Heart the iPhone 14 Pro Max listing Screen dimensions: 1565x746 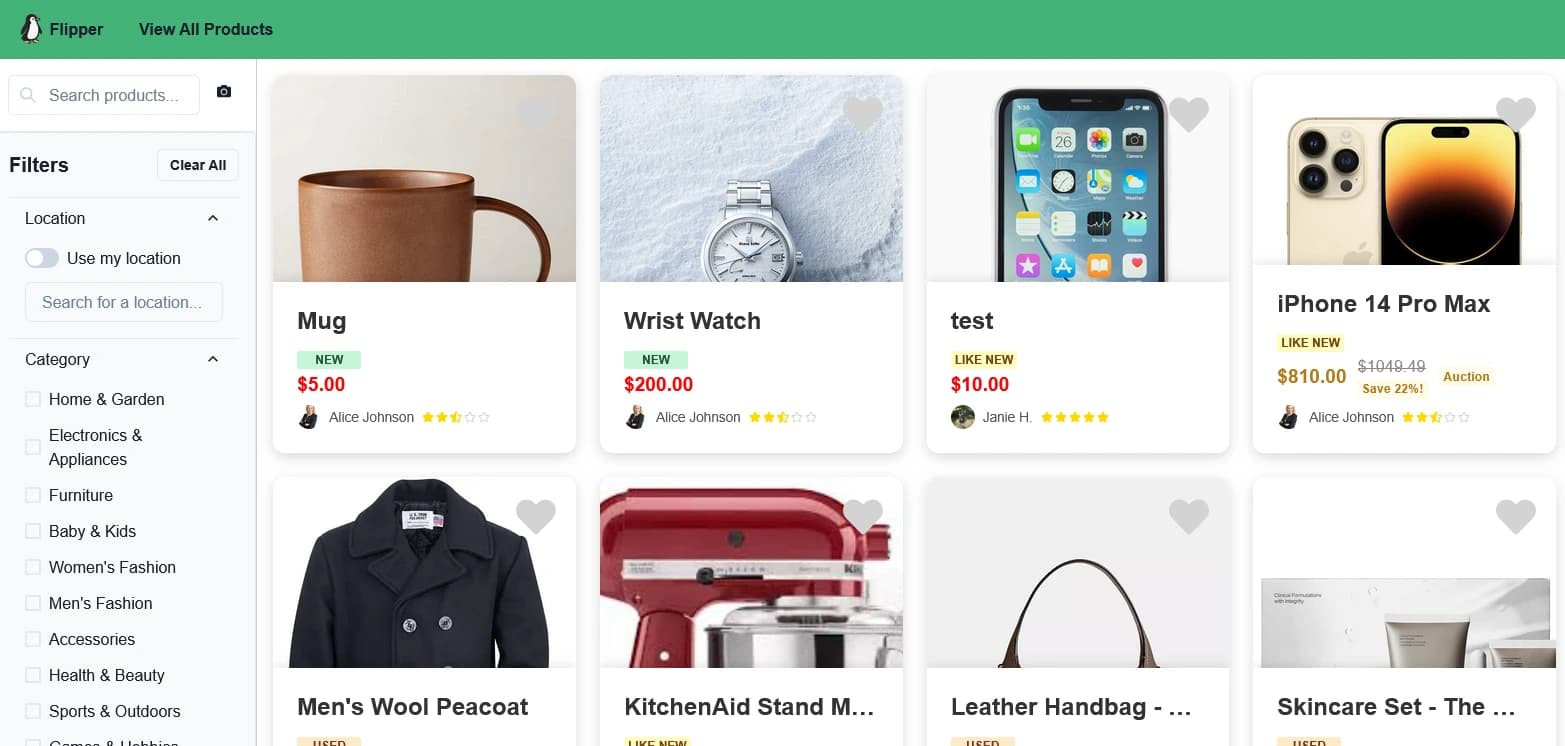coord(1516,115)
